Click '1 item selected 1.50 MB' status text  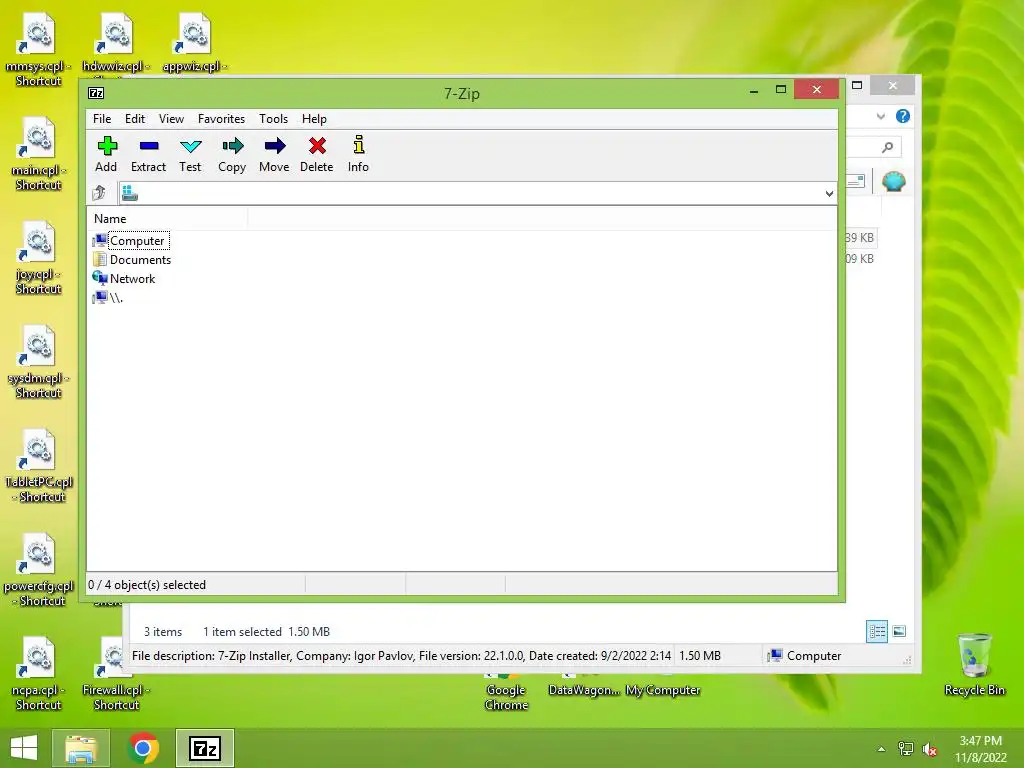[x=266, y=632]
